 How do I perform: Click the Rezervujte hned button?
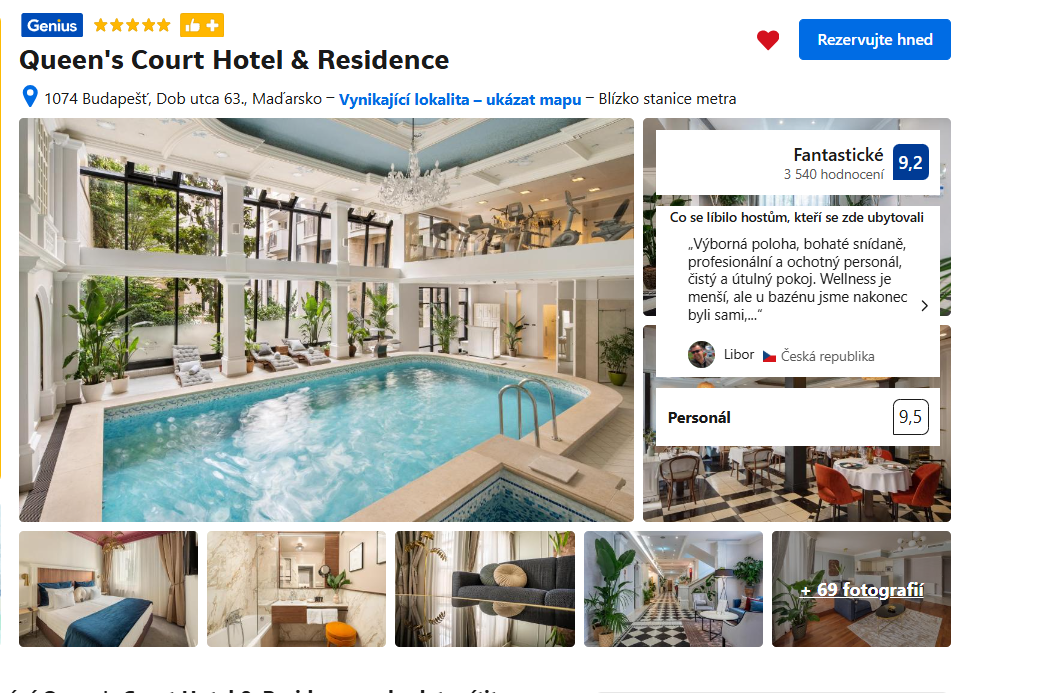click(875, 39)
